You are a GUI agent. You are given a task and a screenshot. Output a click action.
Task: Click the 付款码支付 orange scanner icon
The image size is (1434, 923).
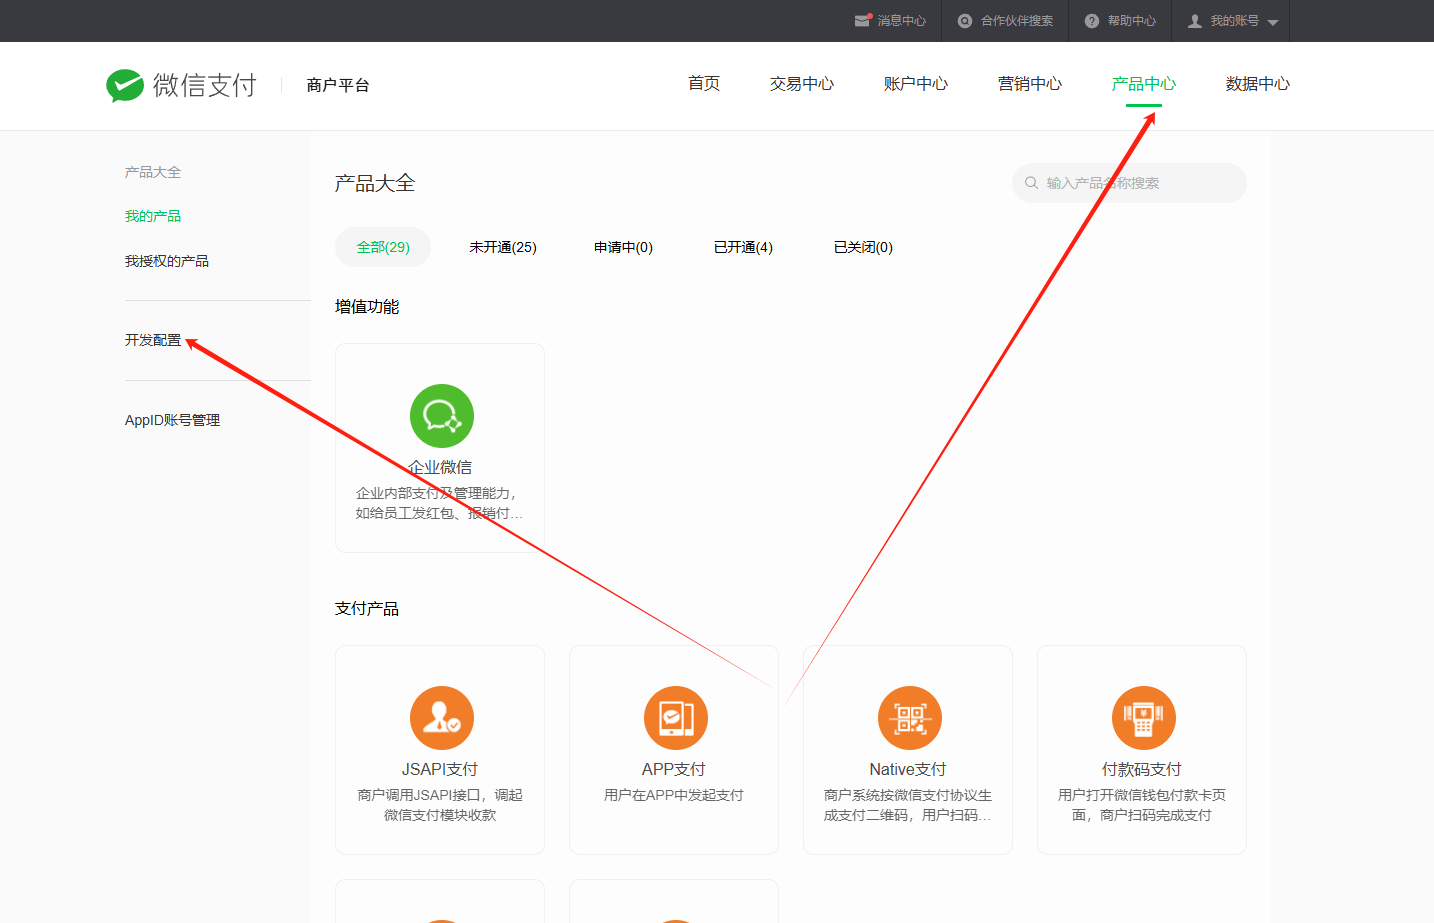point(1144,718)
